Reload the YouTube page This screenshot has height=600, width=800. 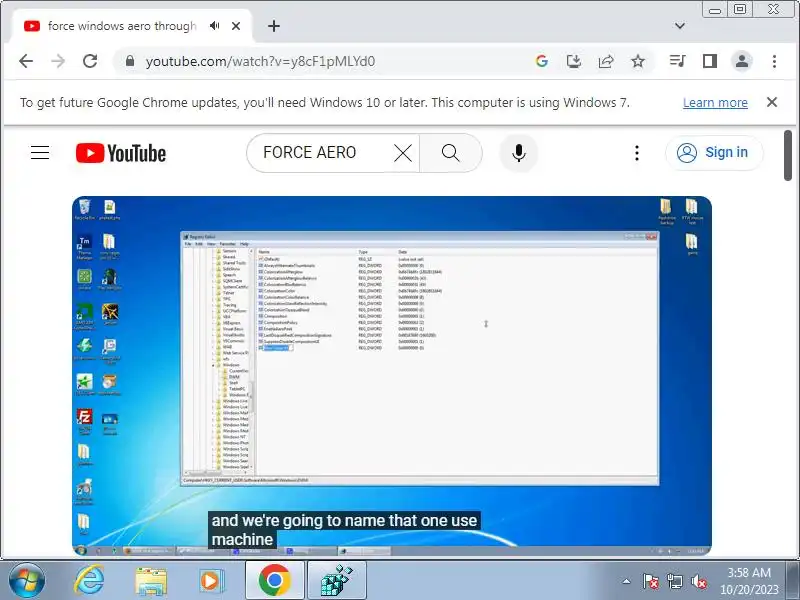(90, 61)
